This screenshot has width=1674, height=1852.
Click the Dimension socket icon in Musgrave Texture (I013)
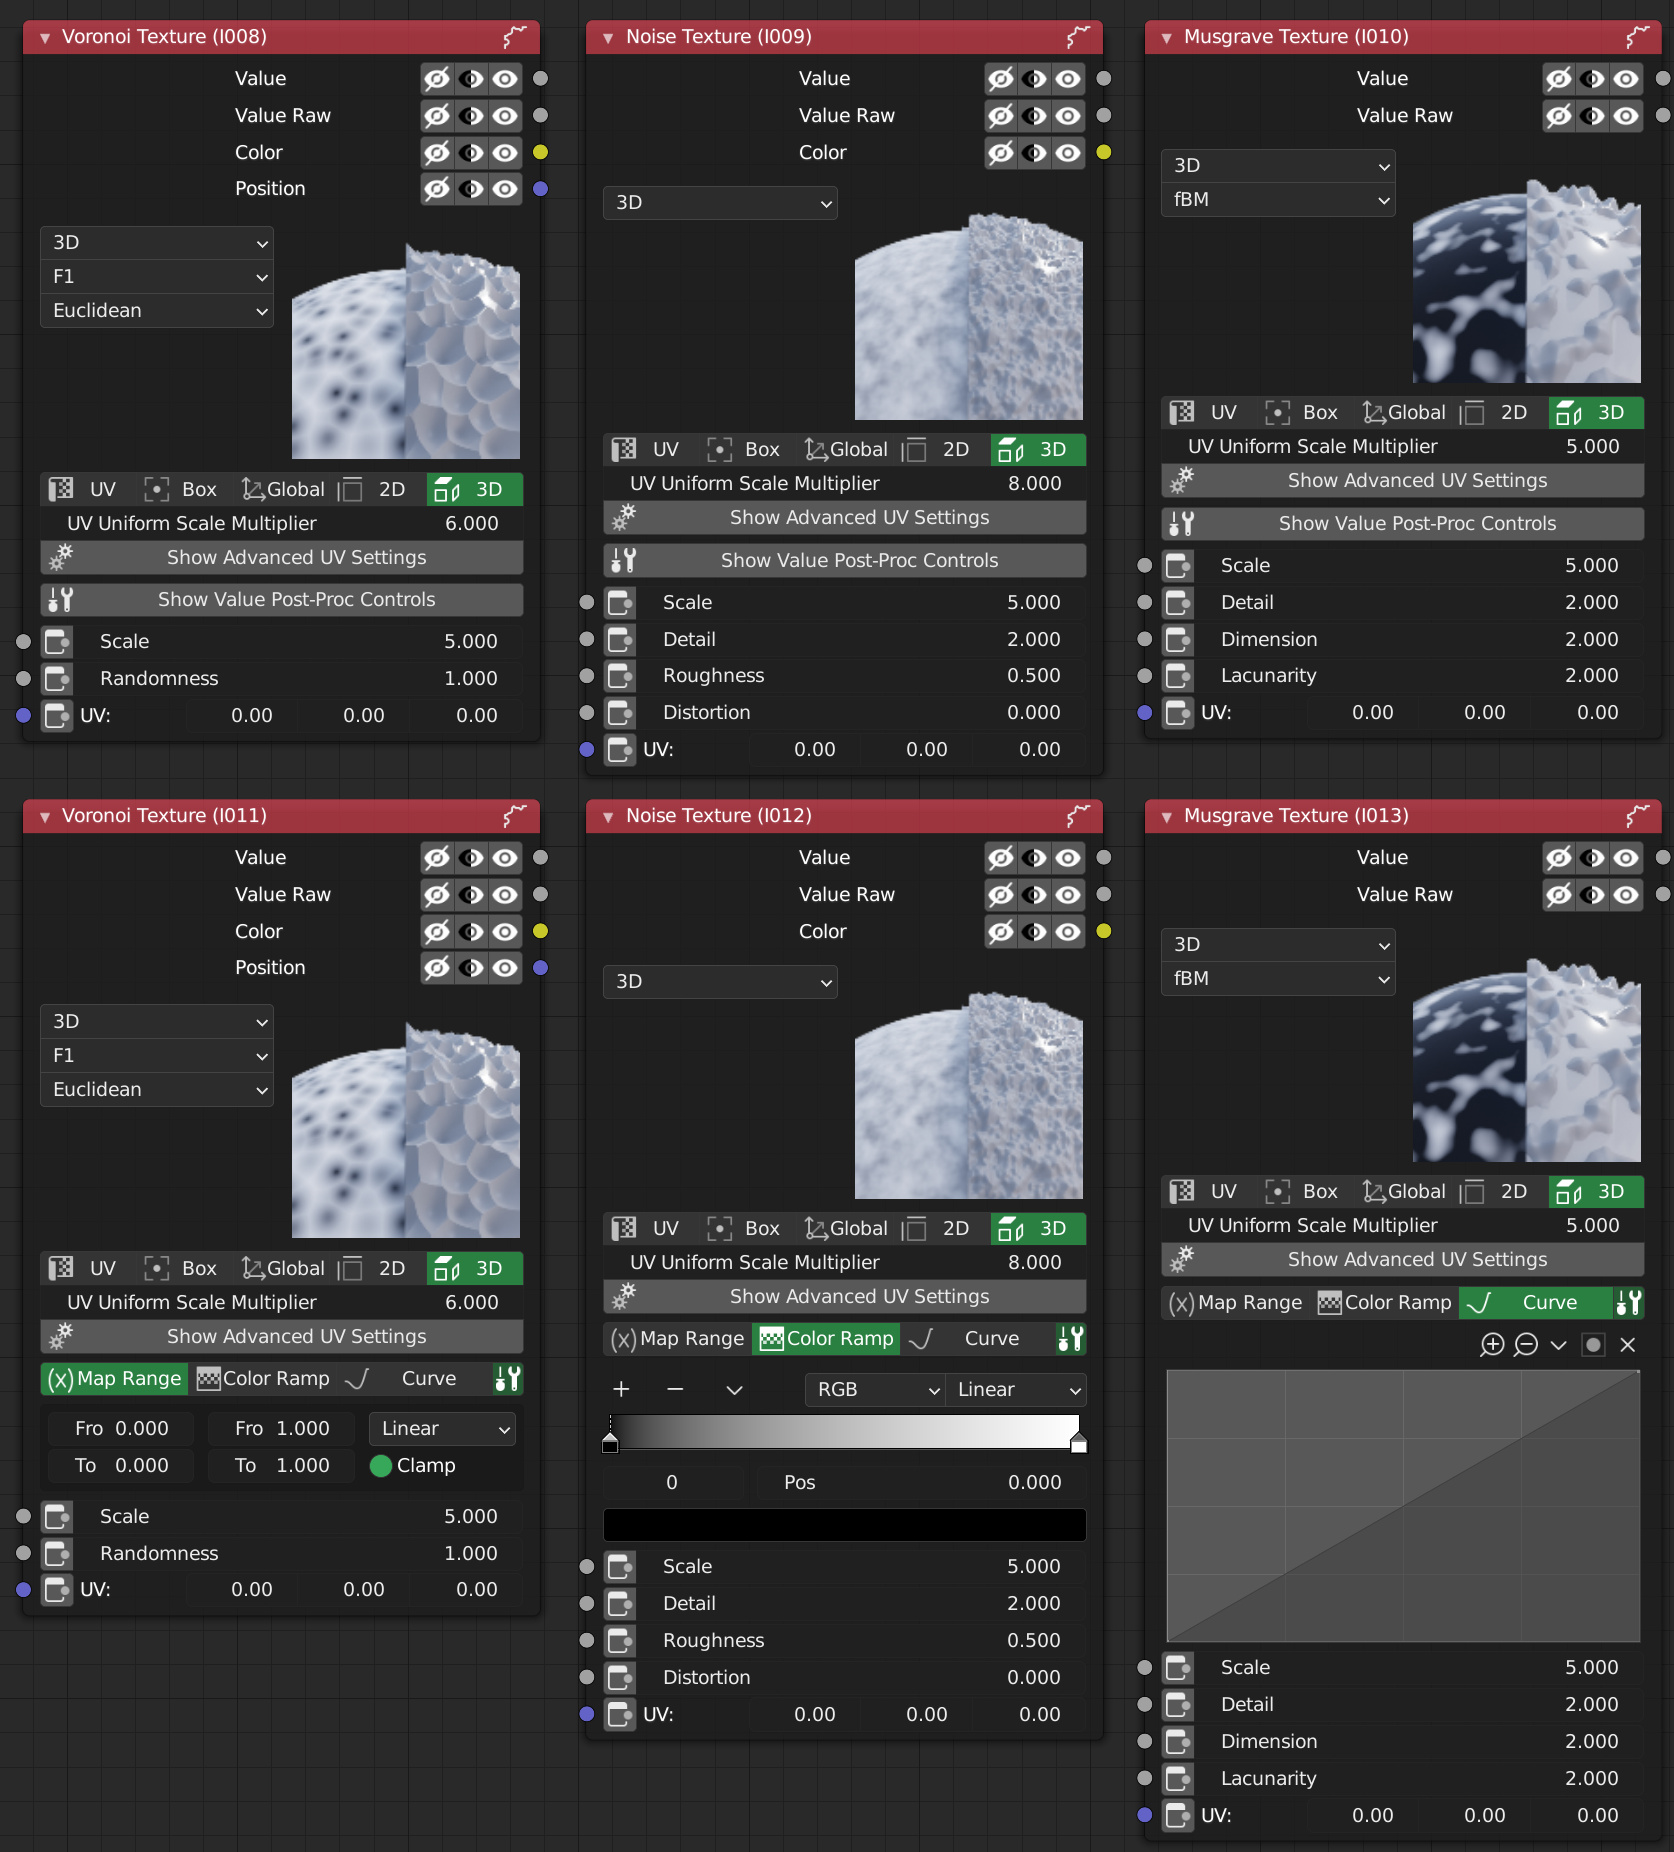pos(1179,1741)
